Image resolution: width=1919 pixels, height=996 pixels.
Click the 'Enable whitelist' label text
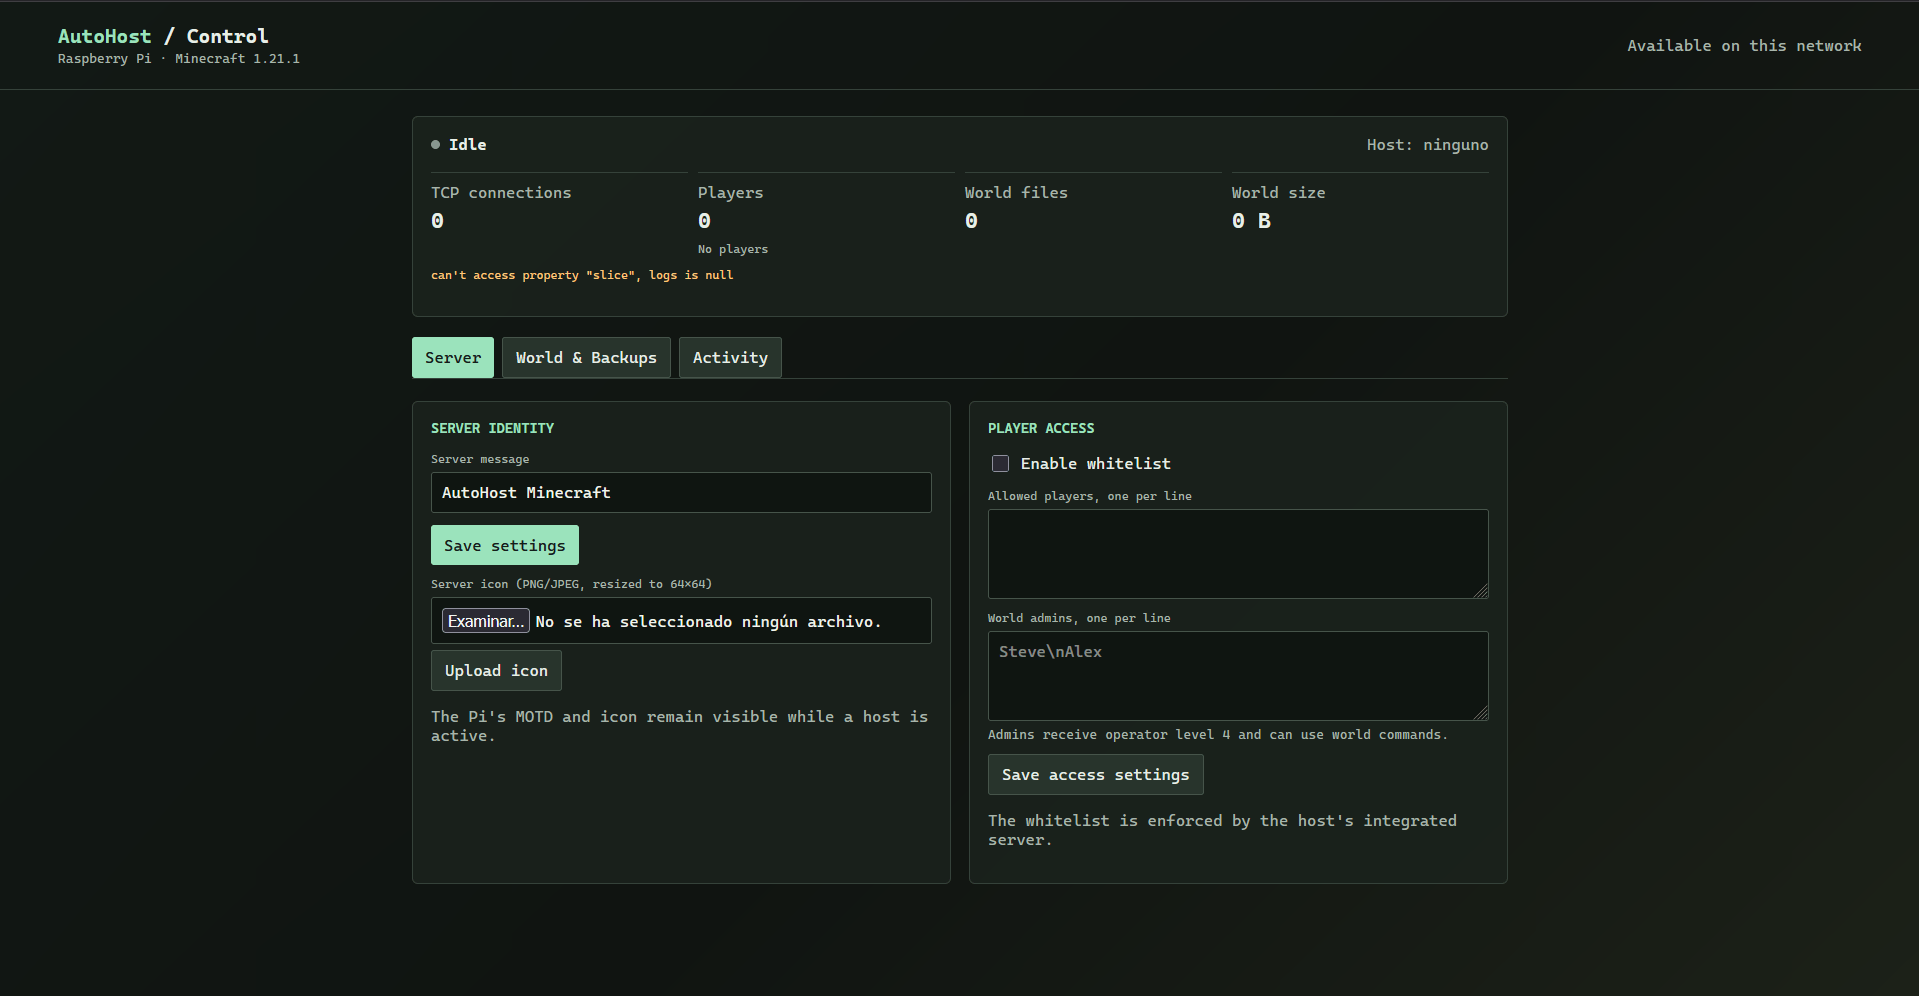(x=1095, y=463)
